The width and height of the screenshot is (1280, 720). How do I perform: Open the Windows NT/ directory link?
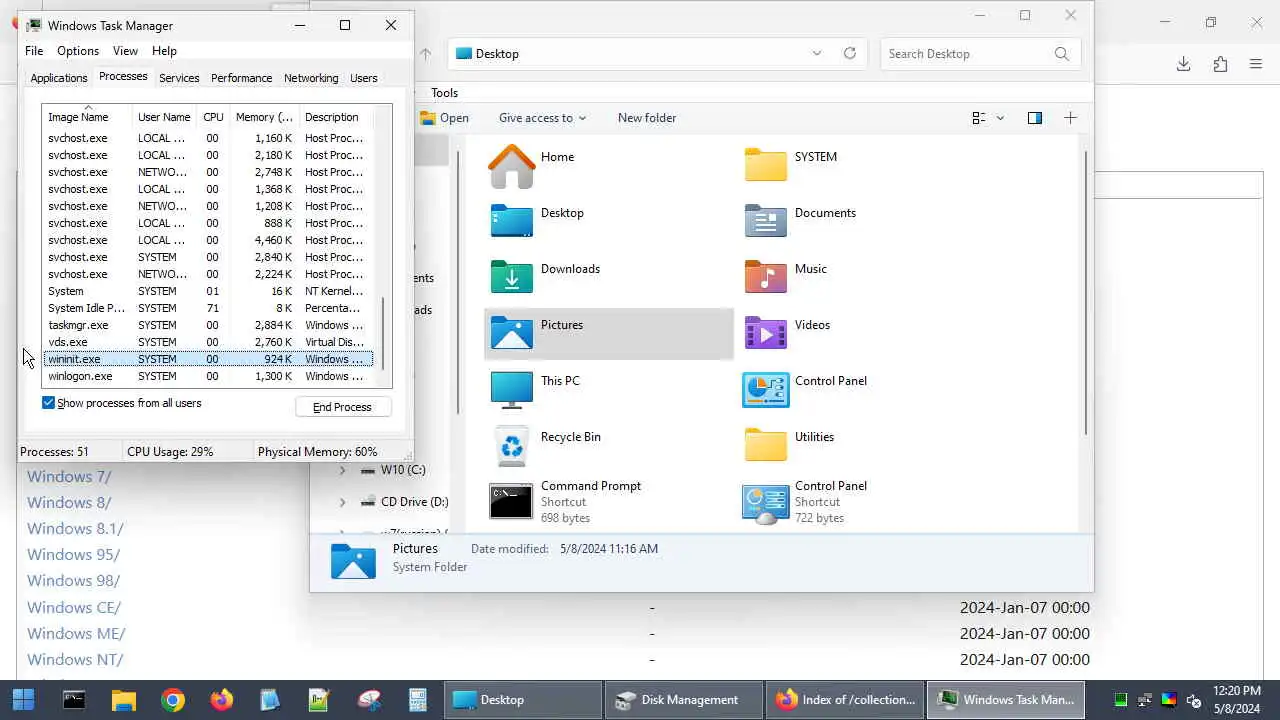pyautogui.click(x=75, y=659)
